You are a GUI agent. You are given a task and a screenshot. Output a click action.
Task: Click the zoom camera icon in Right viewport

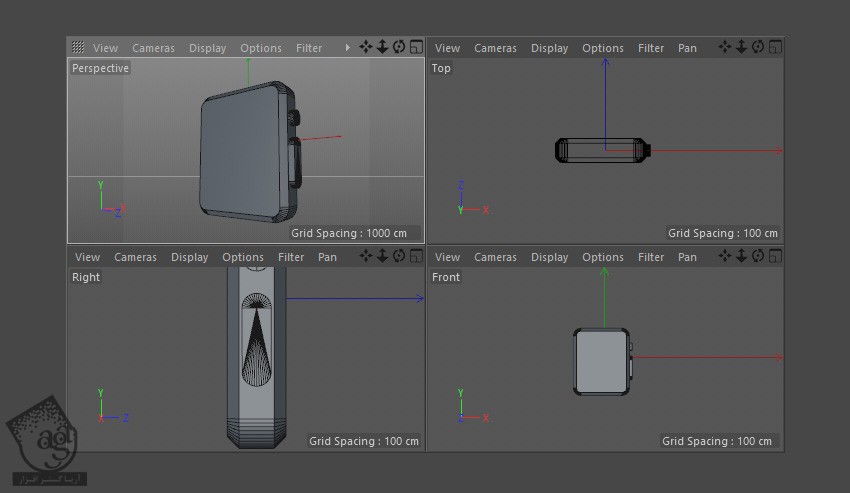tap(382, 257)
